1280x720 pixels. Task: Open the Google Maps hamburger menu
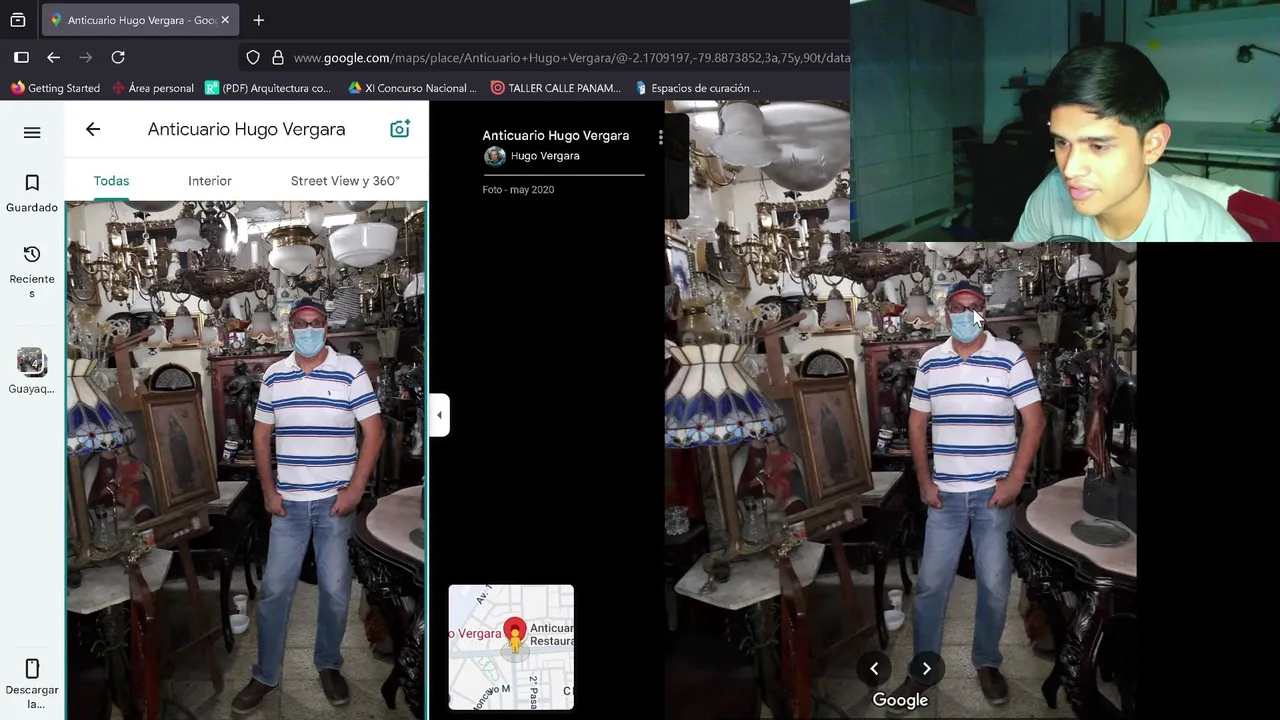[32, 132]
